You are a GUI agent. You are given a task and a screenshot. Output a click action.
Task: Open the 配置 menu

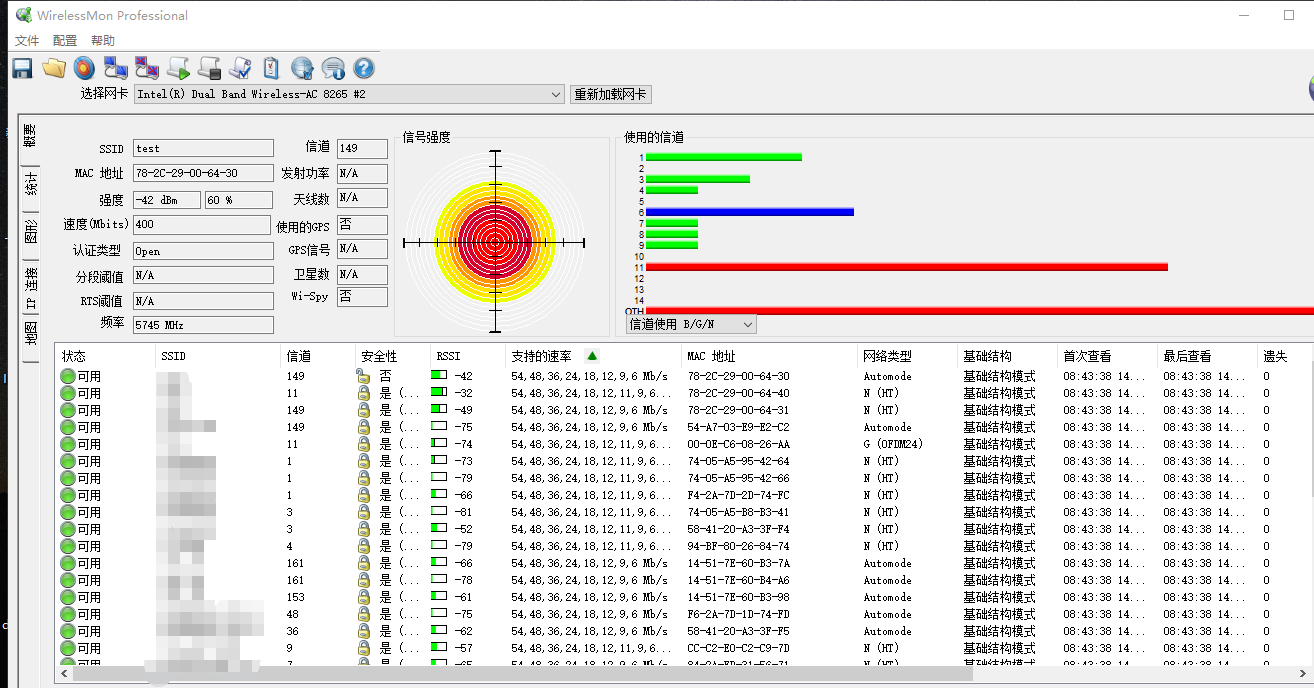(x=65, y=41)
